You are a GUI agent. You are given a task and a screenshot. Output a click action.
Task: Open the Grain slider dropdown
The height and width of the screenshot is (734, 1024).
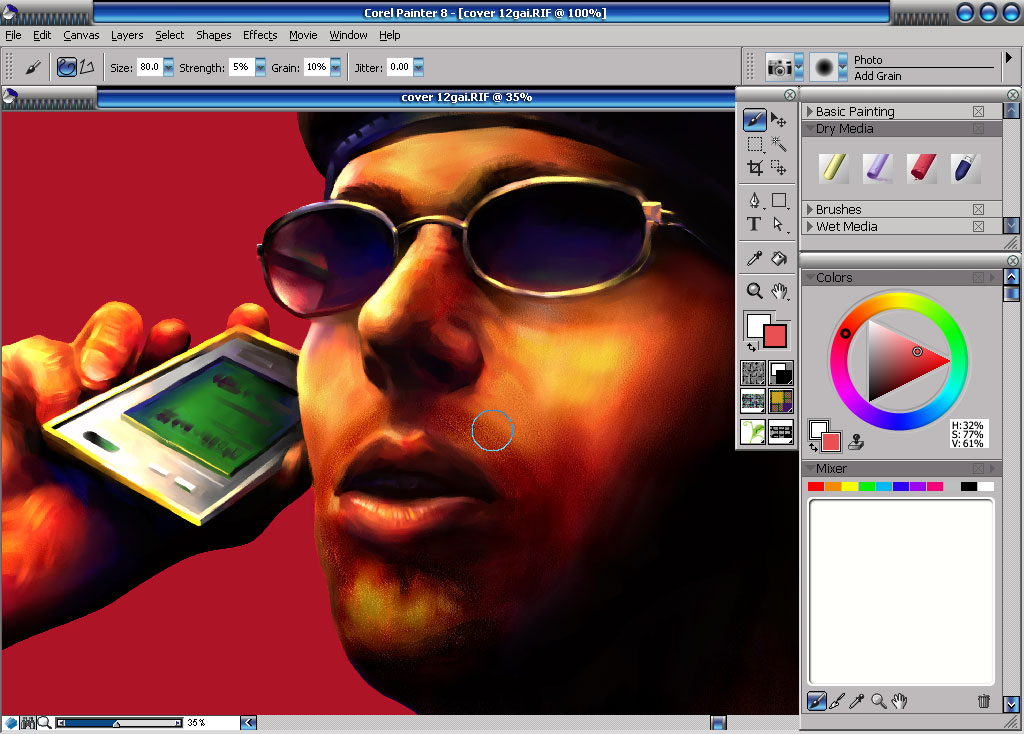coord(335,67)
